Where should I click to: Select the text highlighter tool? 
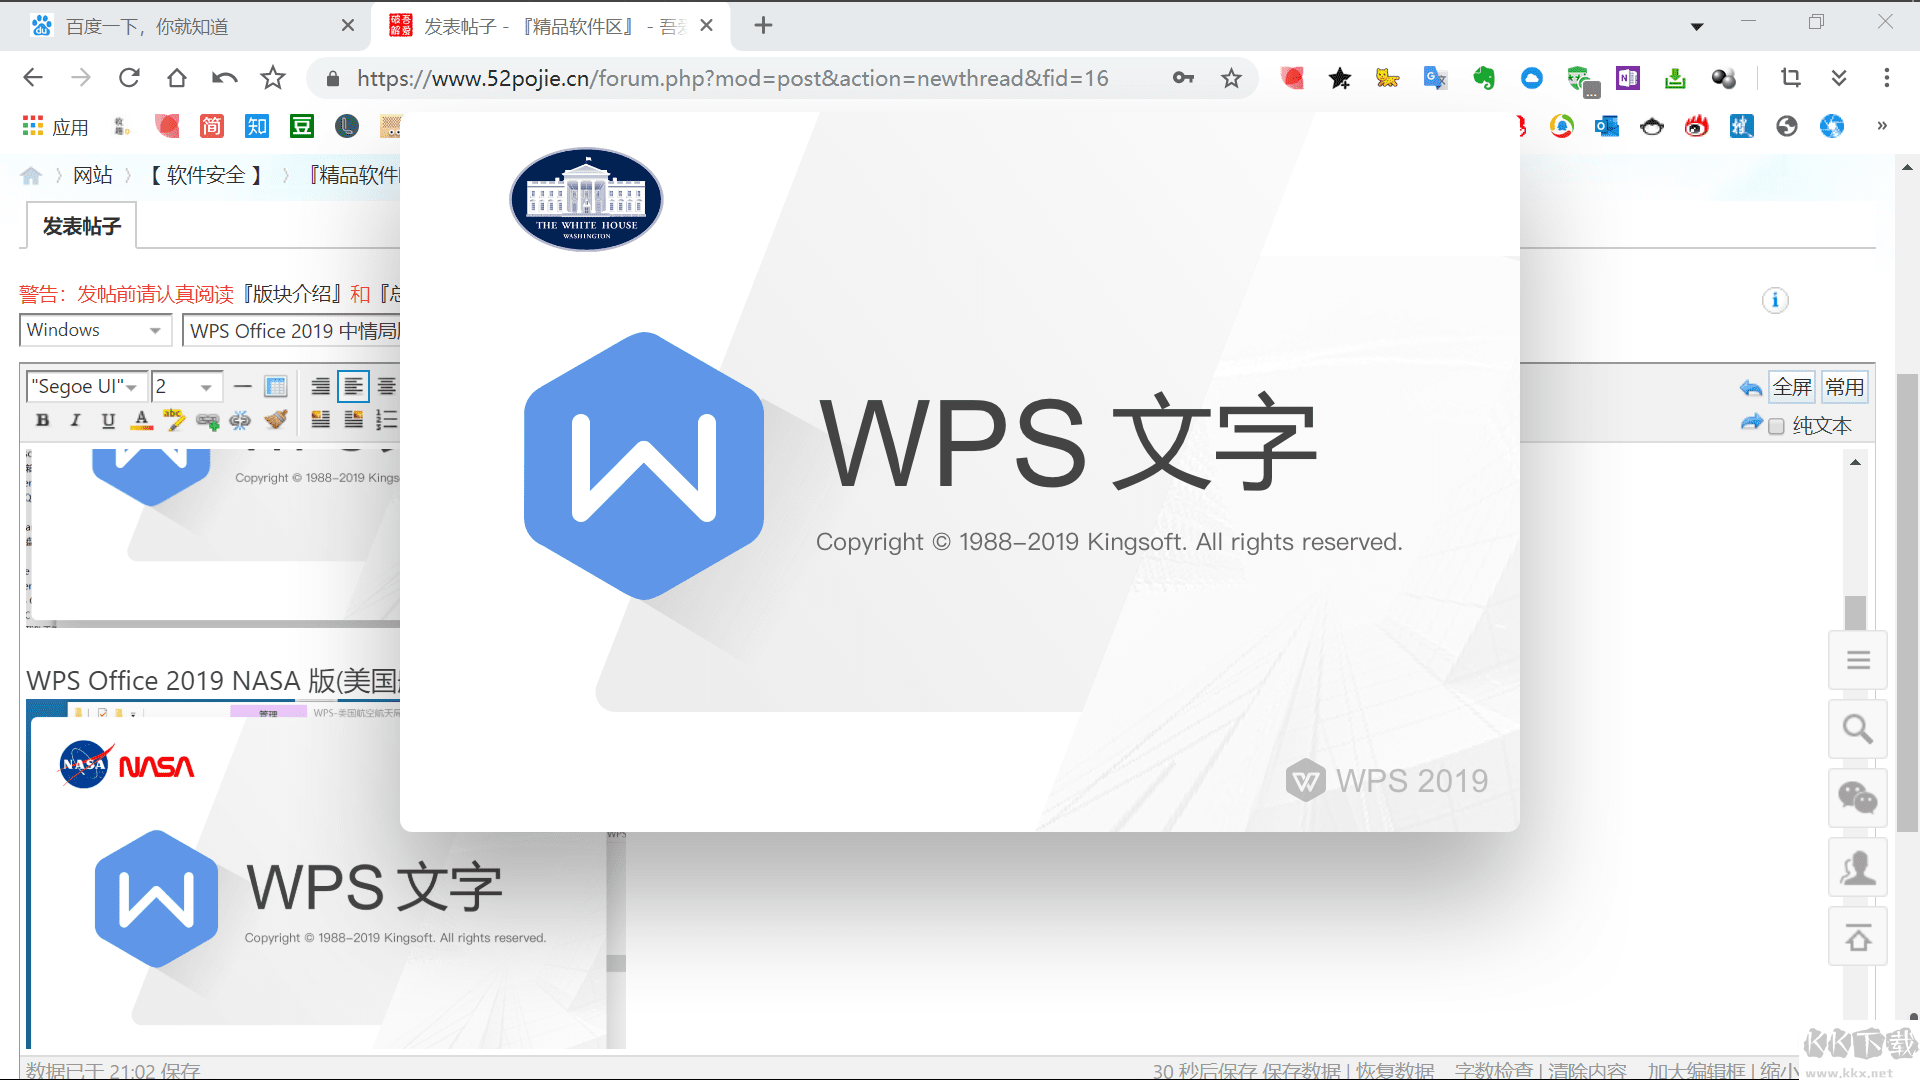[x=174, y=420]
